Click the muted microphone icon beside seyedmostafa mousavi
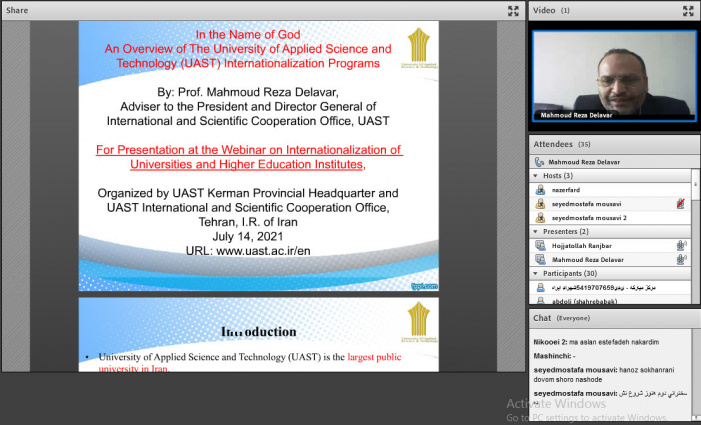Image resolution: width=701 pixels, height=425 pixels. [680, 204]
